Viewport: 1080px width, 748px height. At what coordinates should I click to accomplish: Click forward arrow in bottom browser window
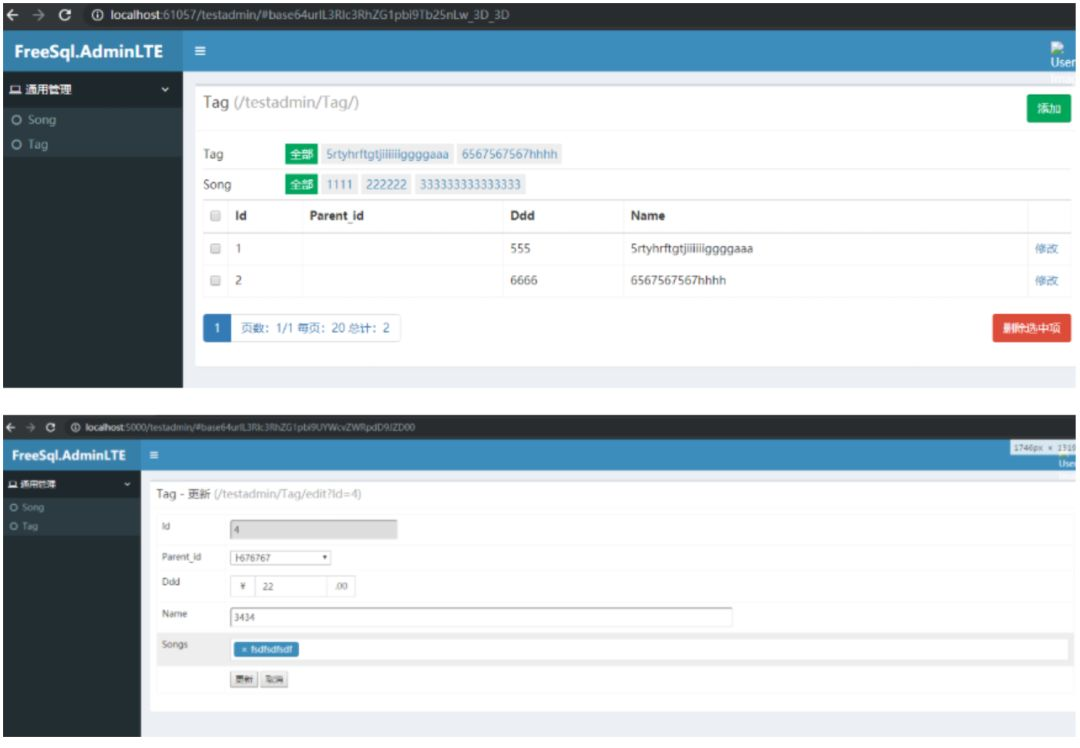(30, 427)
